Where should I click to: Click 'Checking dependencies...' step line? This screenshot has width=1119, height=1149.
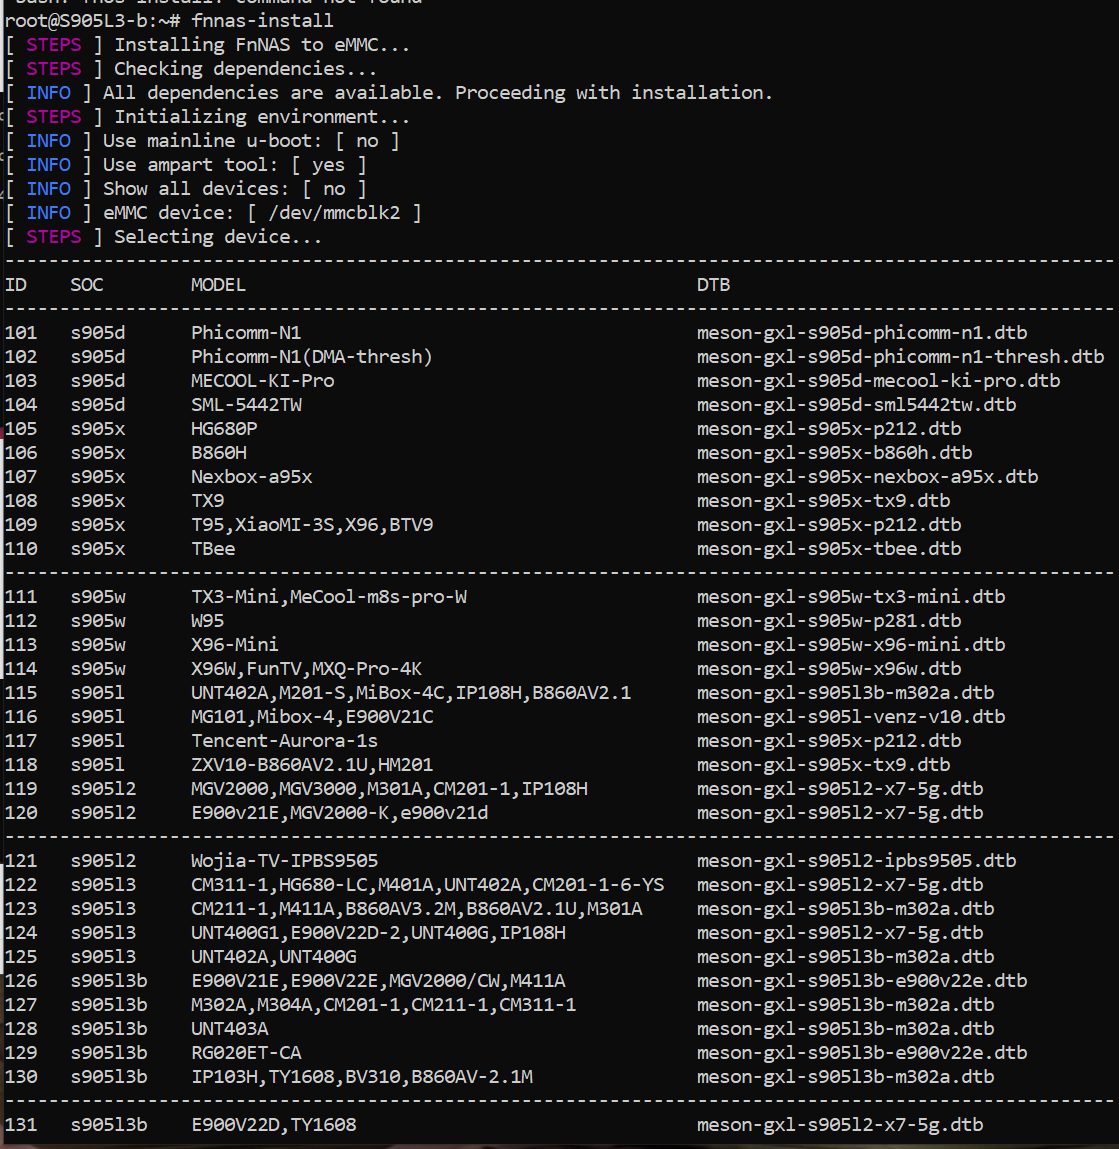point(191,69)
